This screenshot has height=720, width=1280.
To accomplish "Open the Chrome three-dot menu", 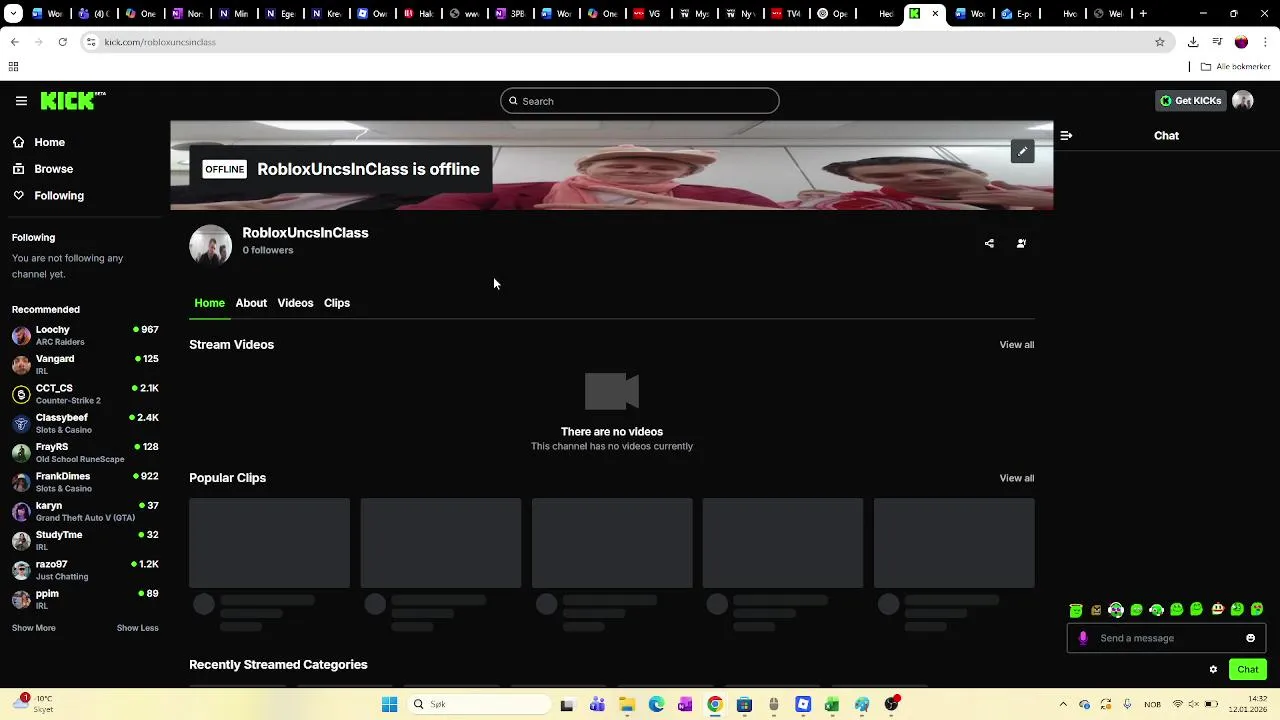I will (x=1265, y=42).
